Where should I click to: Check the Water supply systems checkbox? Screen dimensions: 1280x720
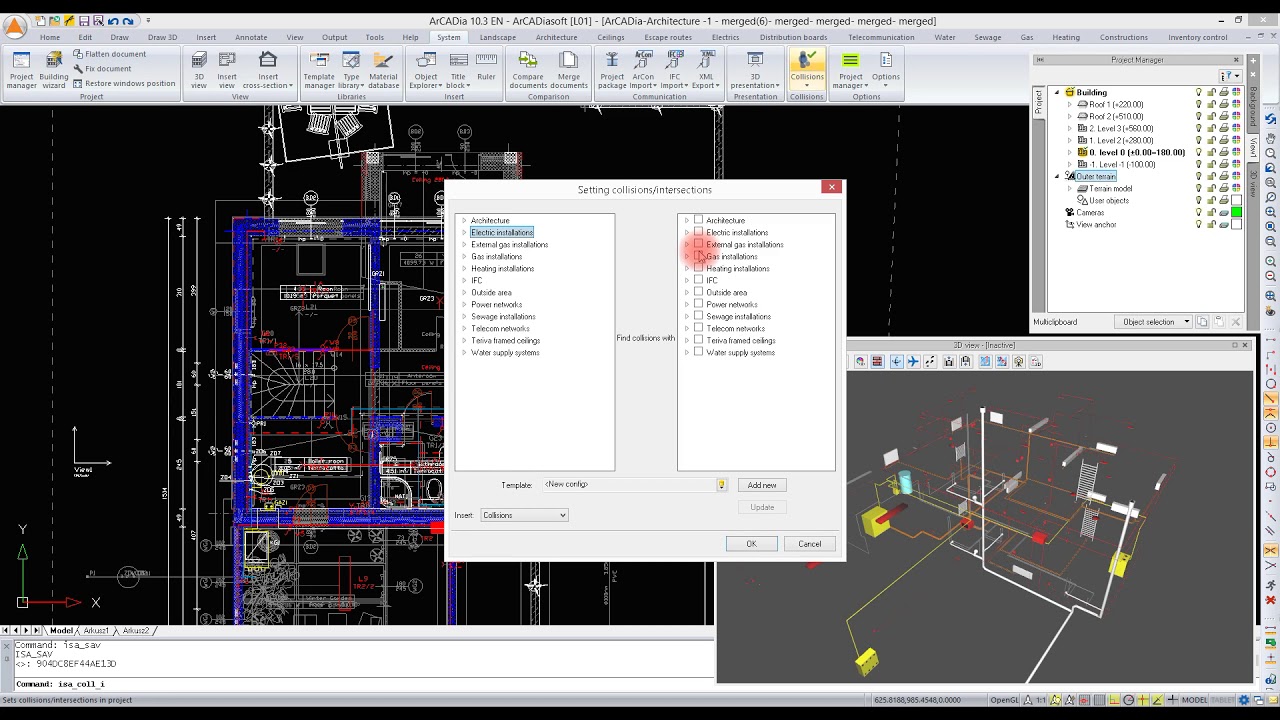coord(698,352)
